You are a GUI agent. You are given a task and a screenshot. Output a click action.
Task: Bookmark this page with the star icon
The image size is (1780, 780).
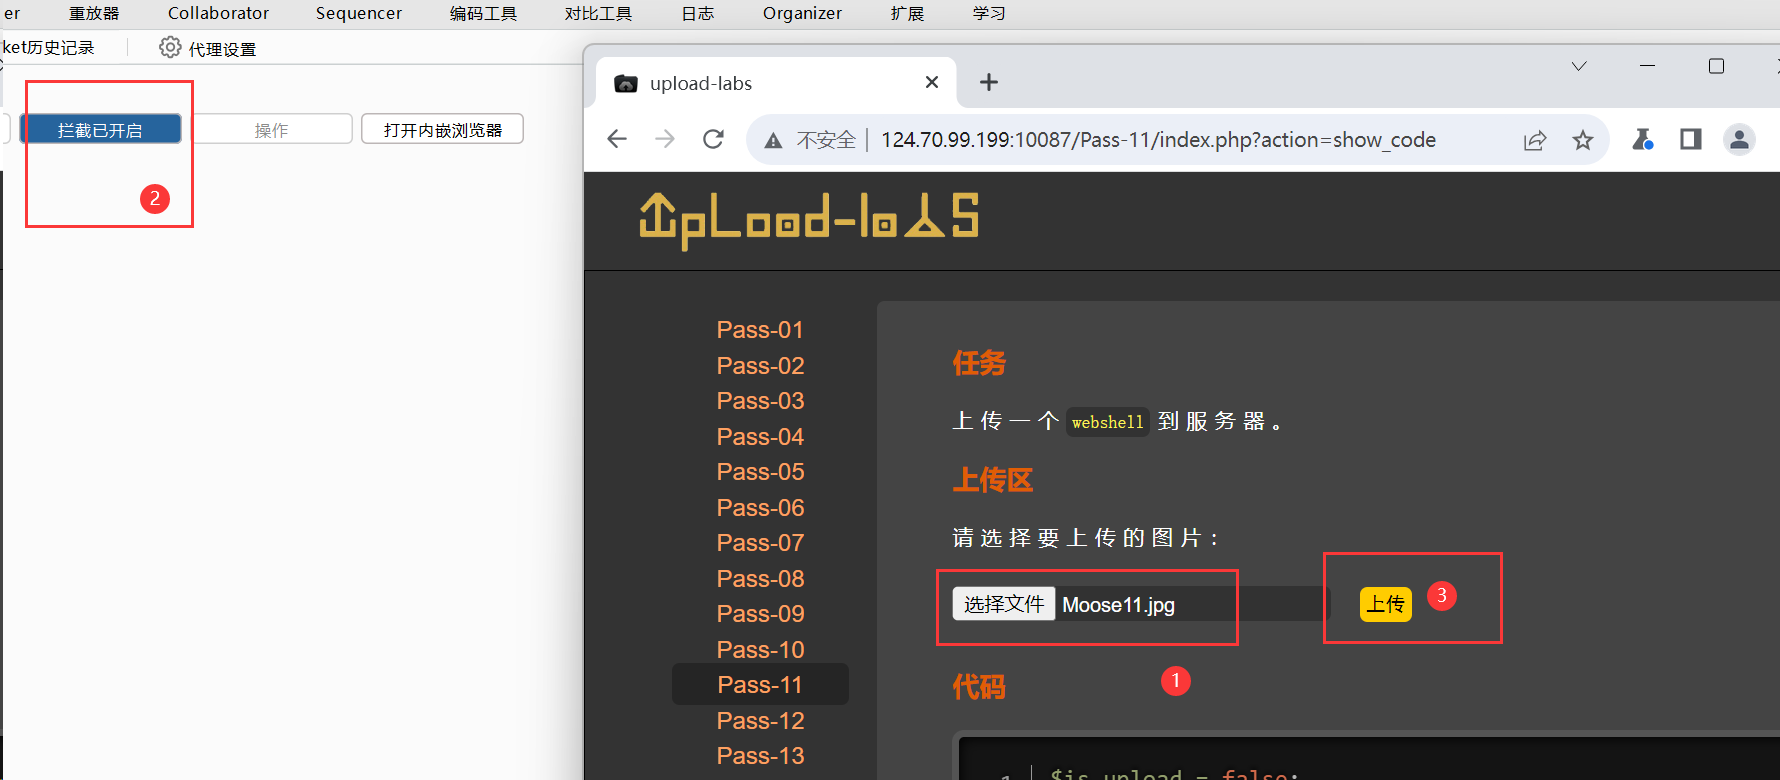coord(1582,141)
